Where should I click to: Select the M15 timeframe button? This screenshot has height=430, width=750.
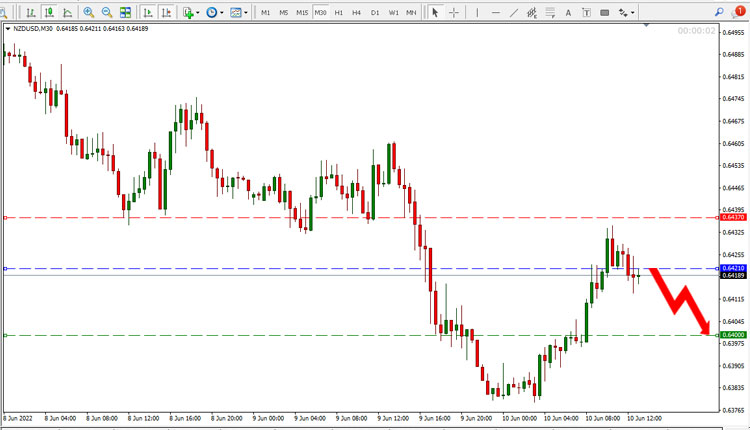pos(302,12)
